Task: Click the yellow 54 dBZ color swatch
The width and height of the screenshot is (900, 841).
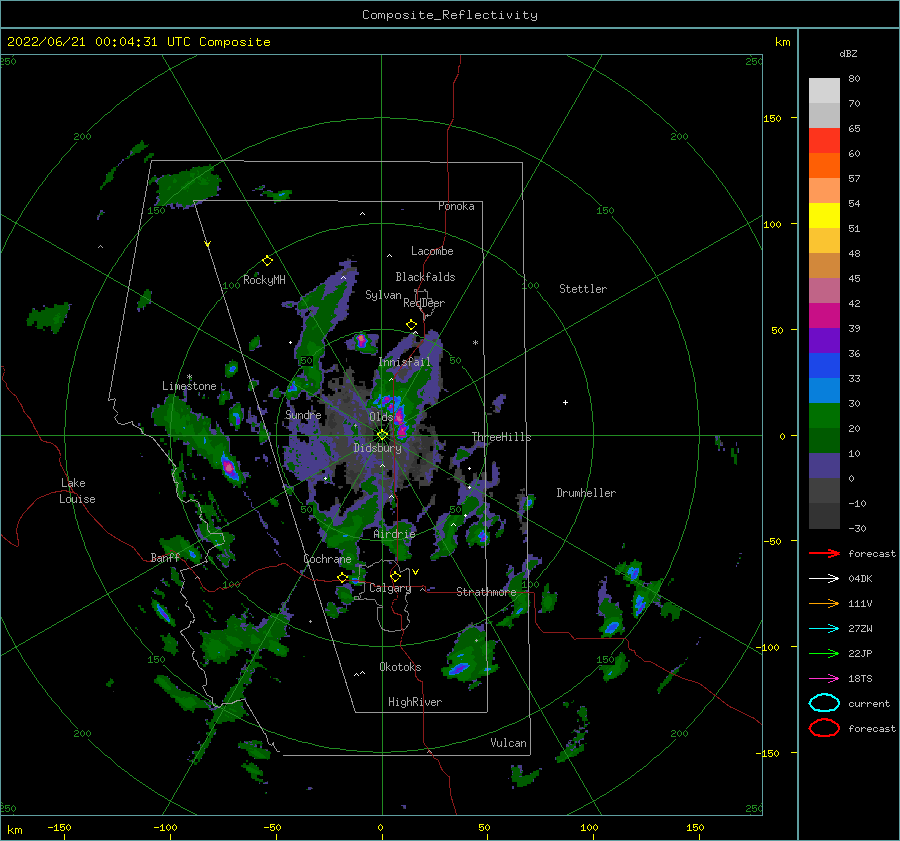Action: (x=824, y=215)
